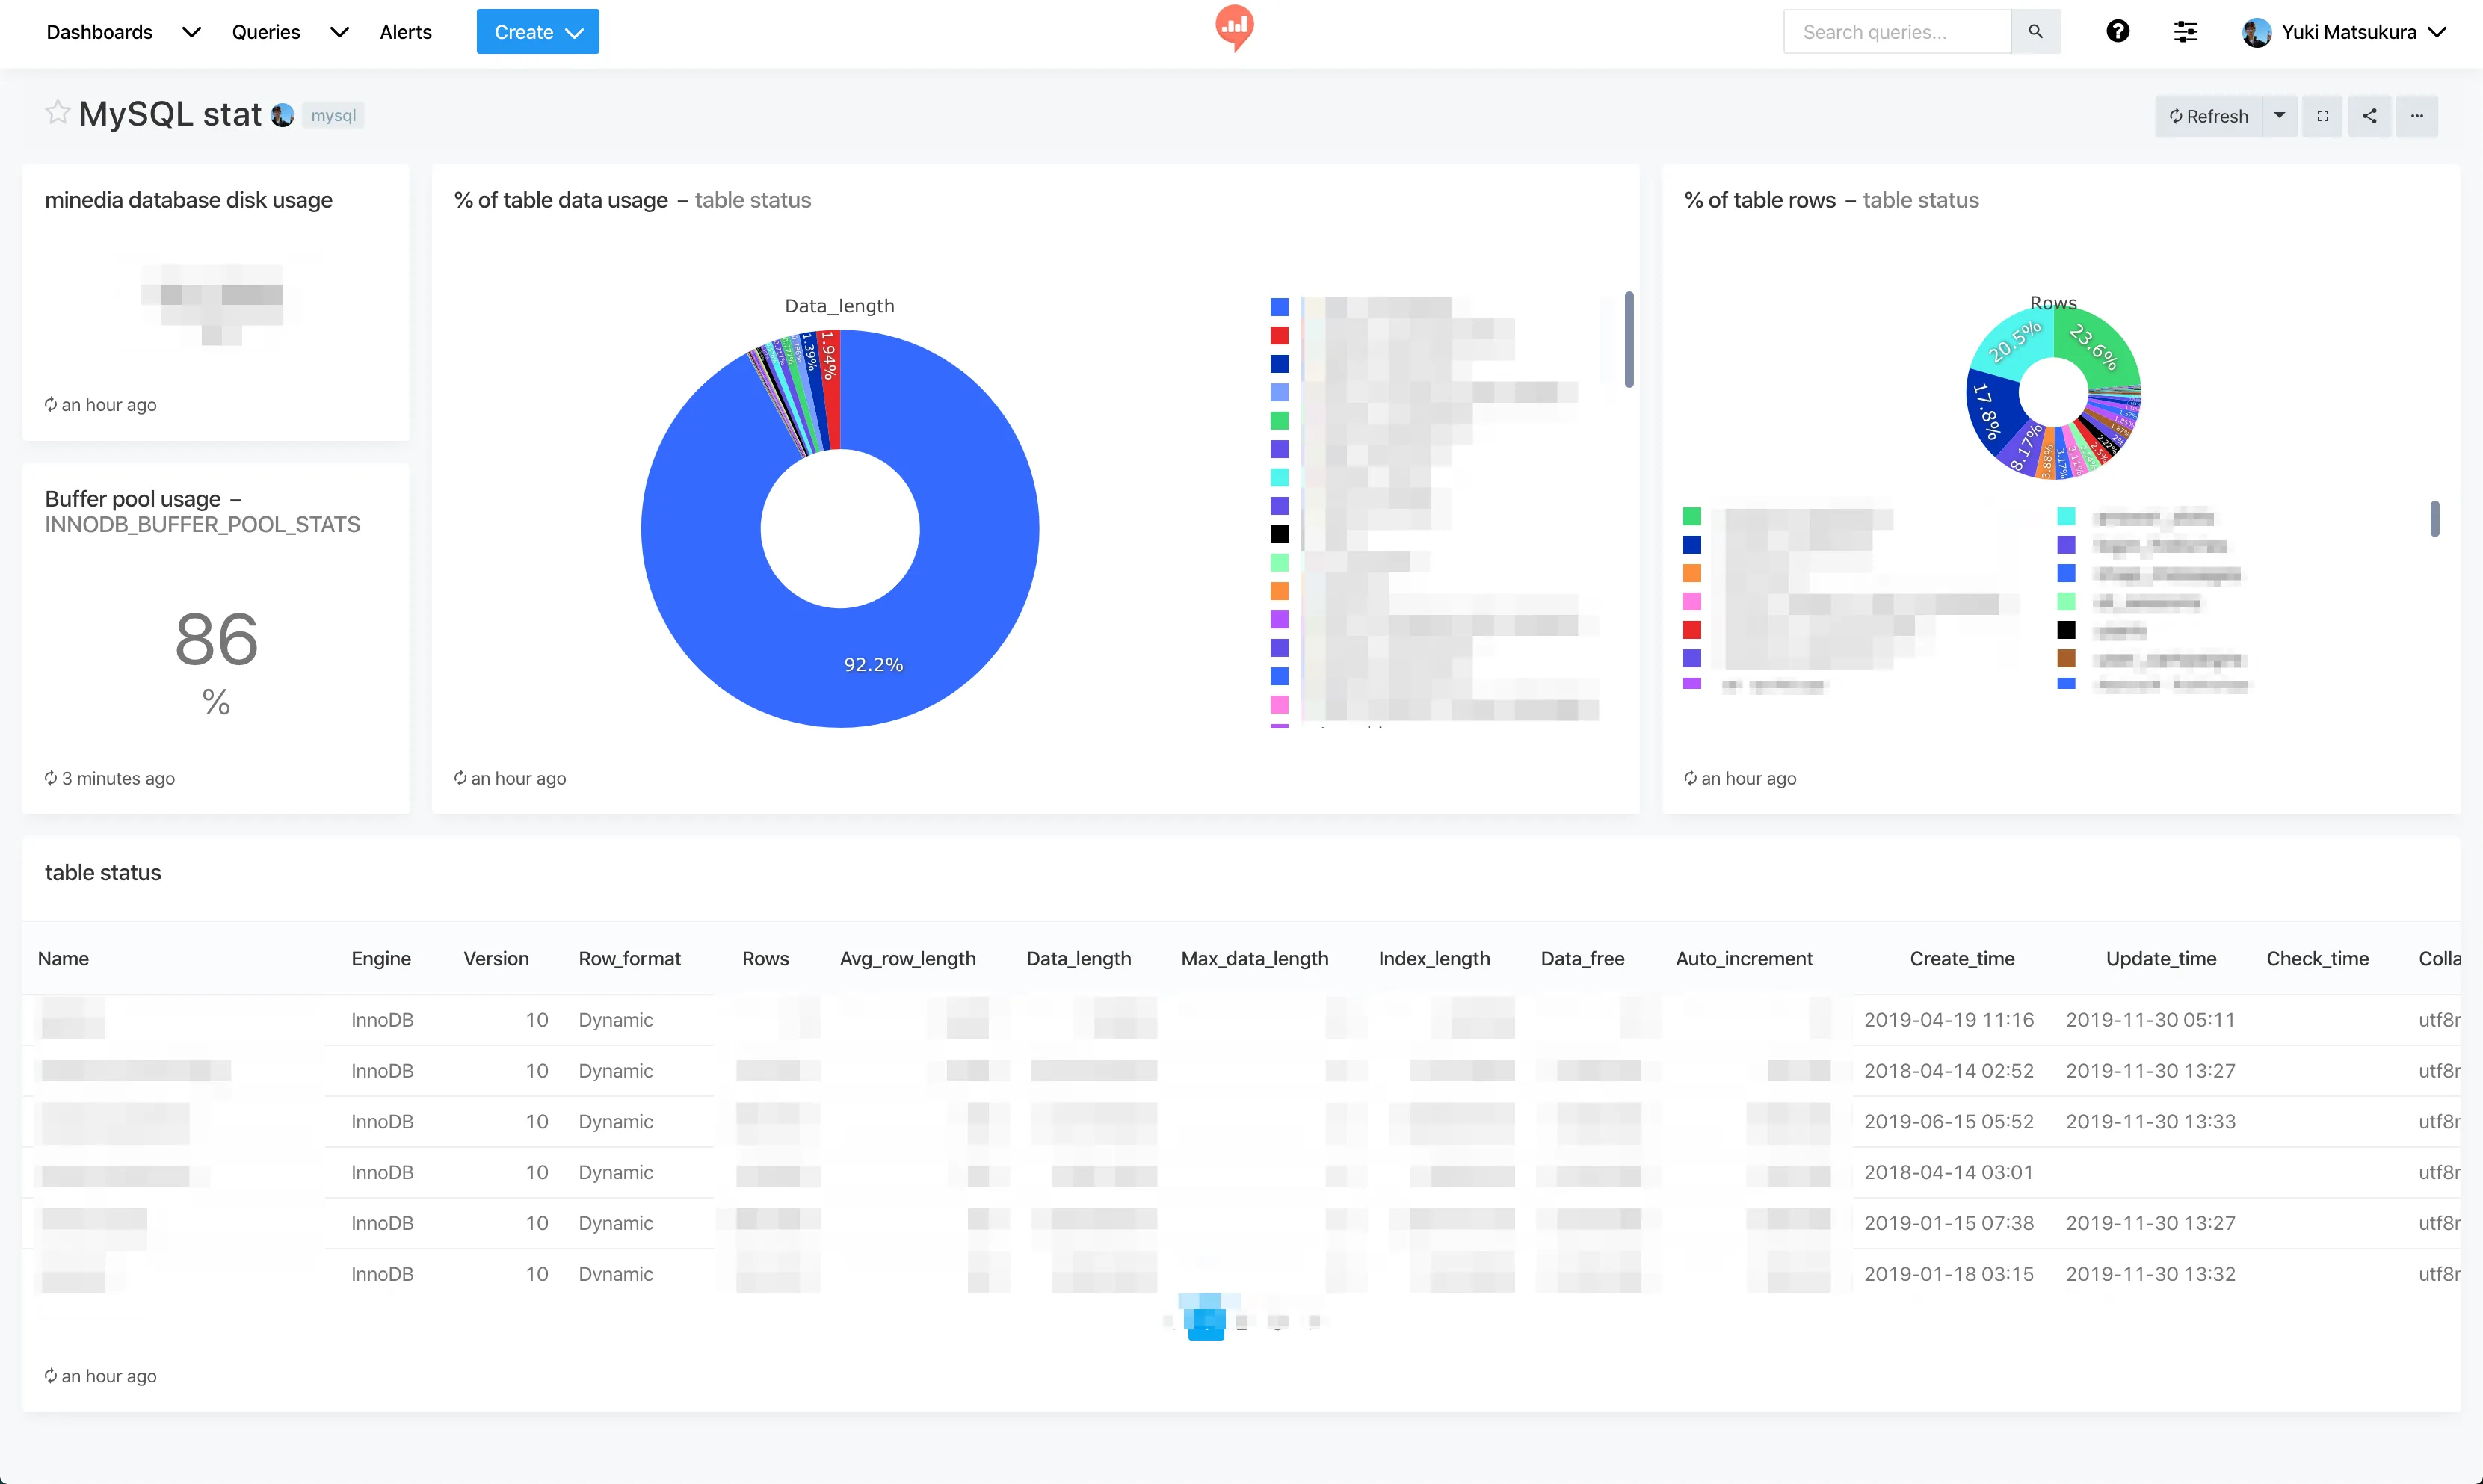The height and width of the screenshot is (1484, 2483).
Task: Open the help question mark icon
Action: pos(2117,32)
